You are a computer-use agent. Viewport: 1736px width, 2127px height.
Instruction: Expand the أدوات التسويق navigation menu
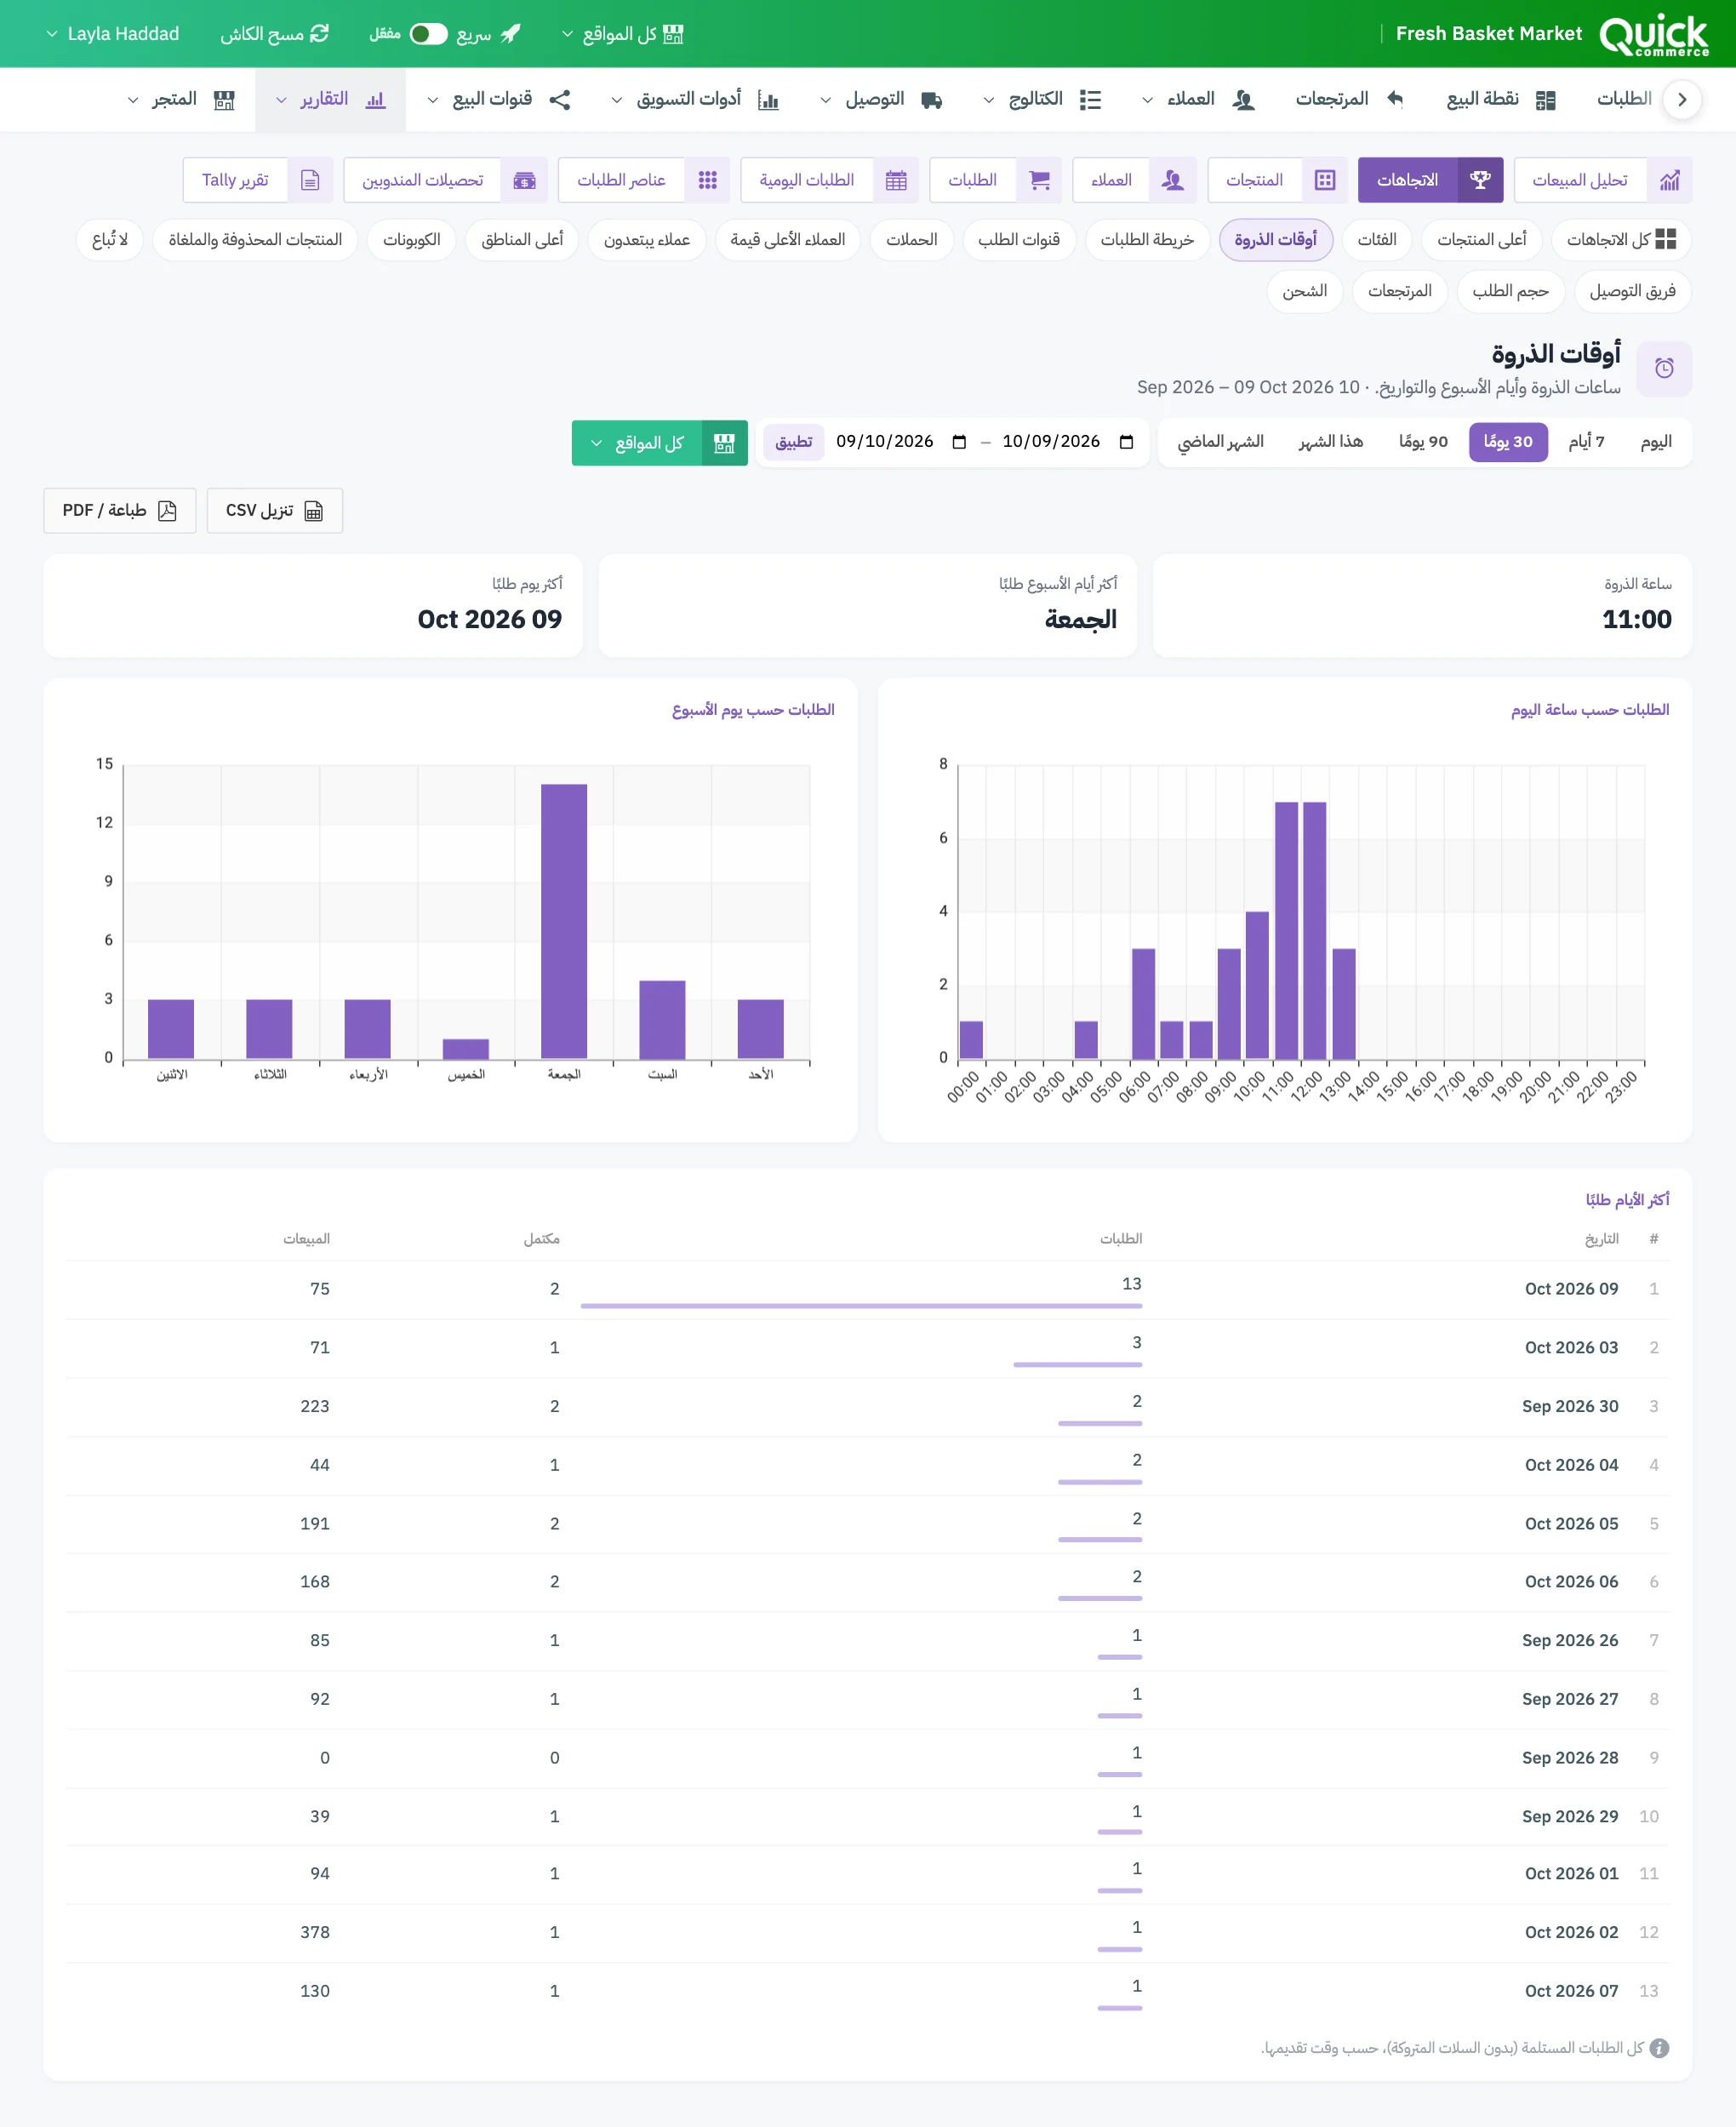tap(695, 99)
